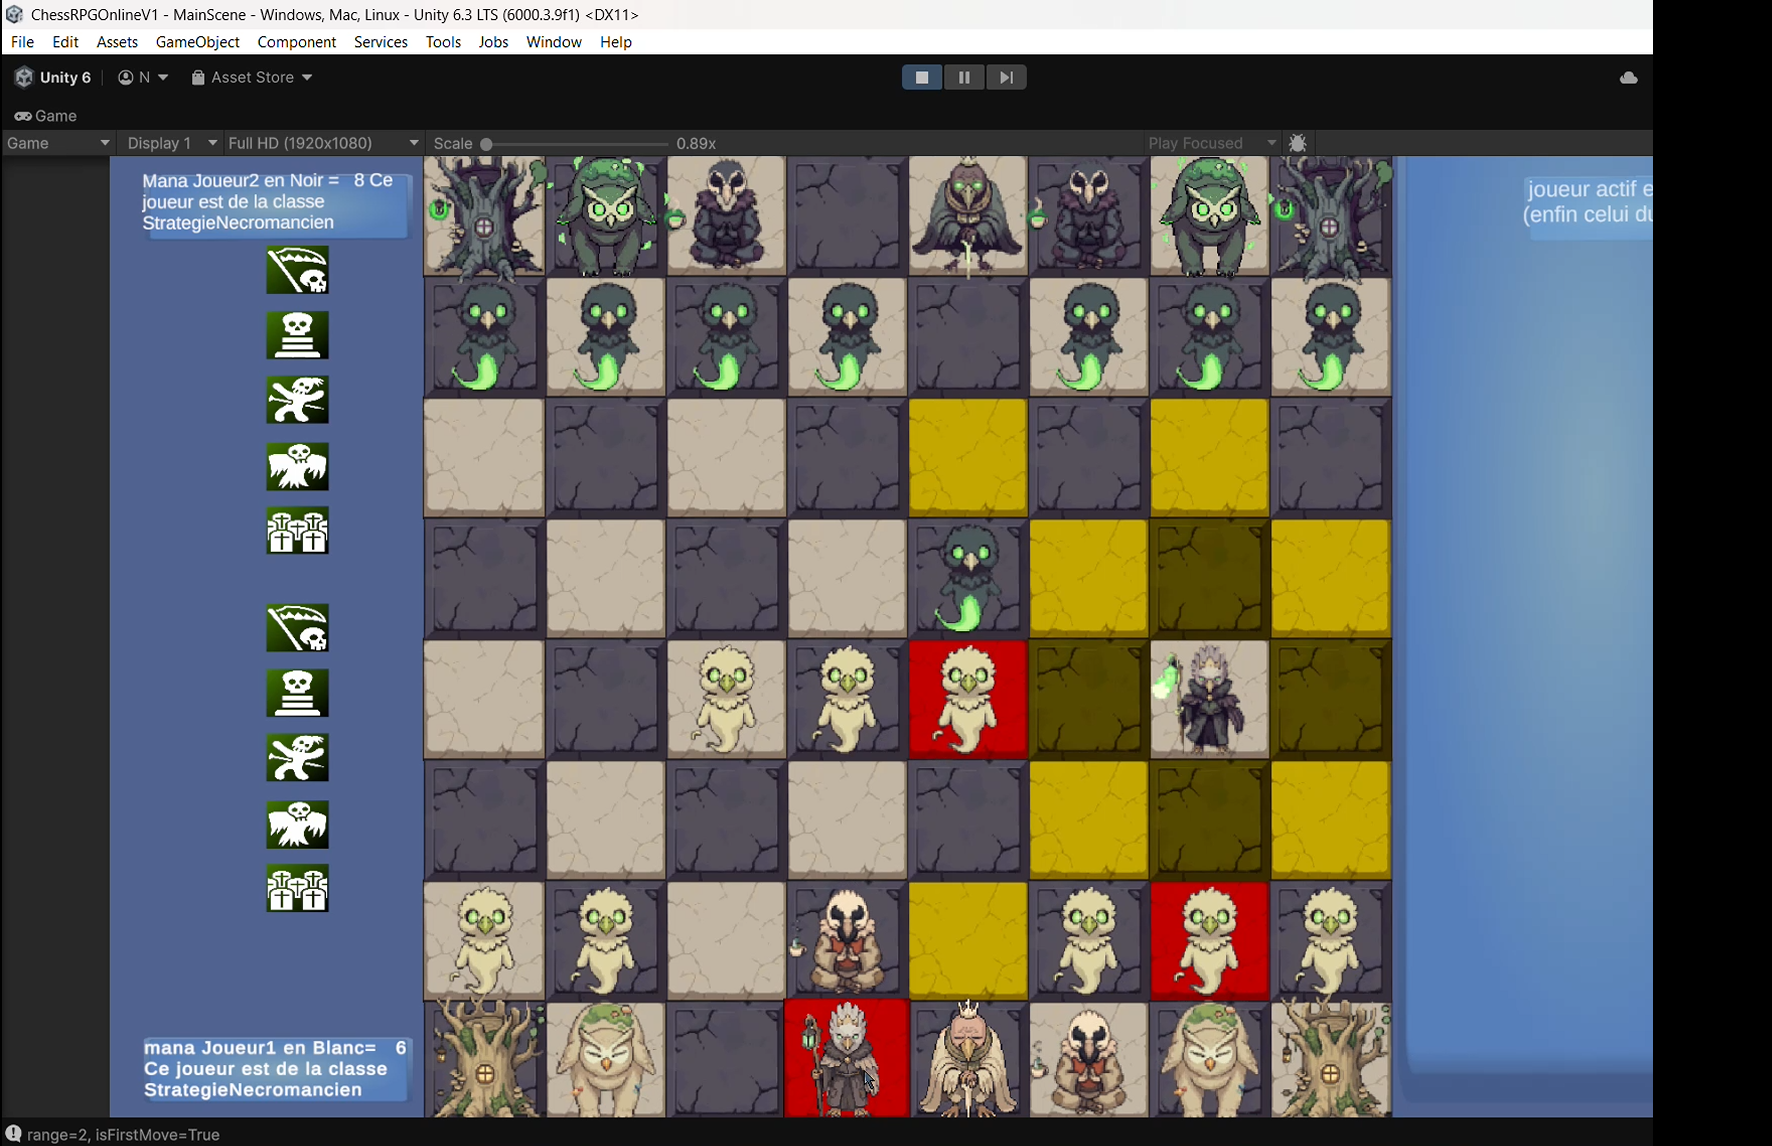Image resolution: width=1772 pixels, height=1146 pixels.
Task: Click the status bar message range=2, isFirstMove=True
Action: click(123, 1135)
